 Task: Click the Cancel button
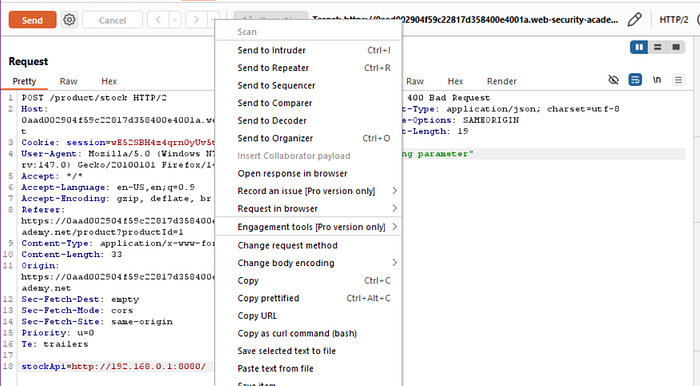pyautogui.click(x=112, y=20)
